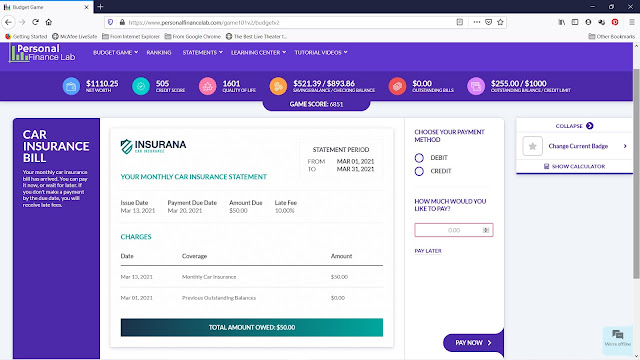Click the Pay Later link
This screenshot has height=360, width=640.
coord(428,251)
